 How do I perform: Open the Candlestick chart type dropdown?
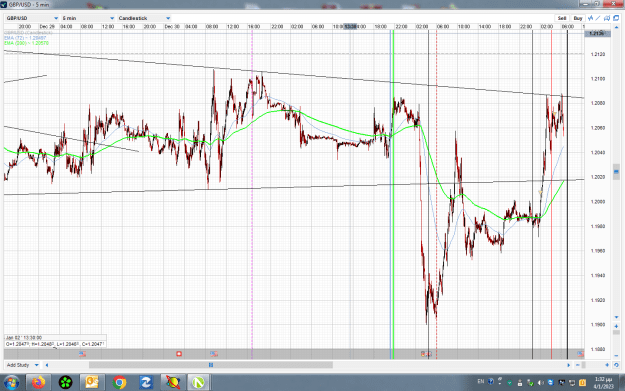144,18
